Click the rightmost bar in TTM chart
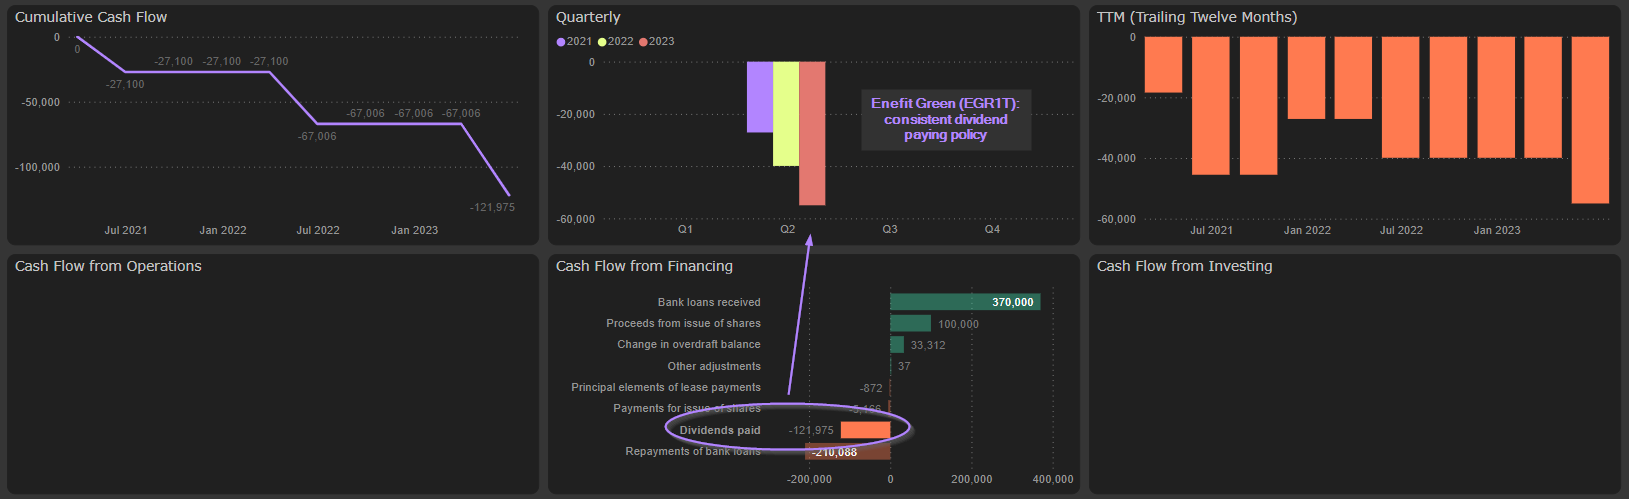This screenshot has height=499, width=1629. click(x=1590, y=120)
